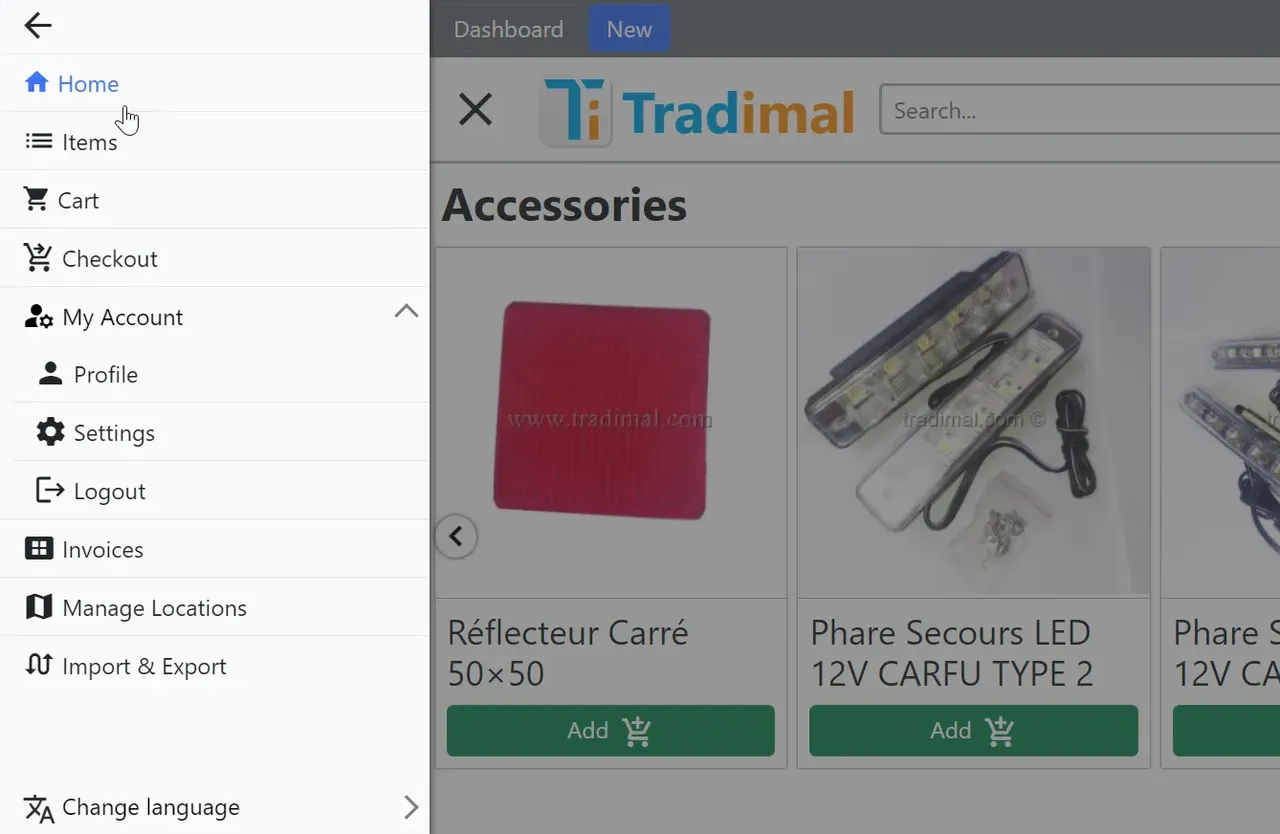Close the menu with the X icon
This screenshot has height=834, width=1280.
[x=475, y=109]
